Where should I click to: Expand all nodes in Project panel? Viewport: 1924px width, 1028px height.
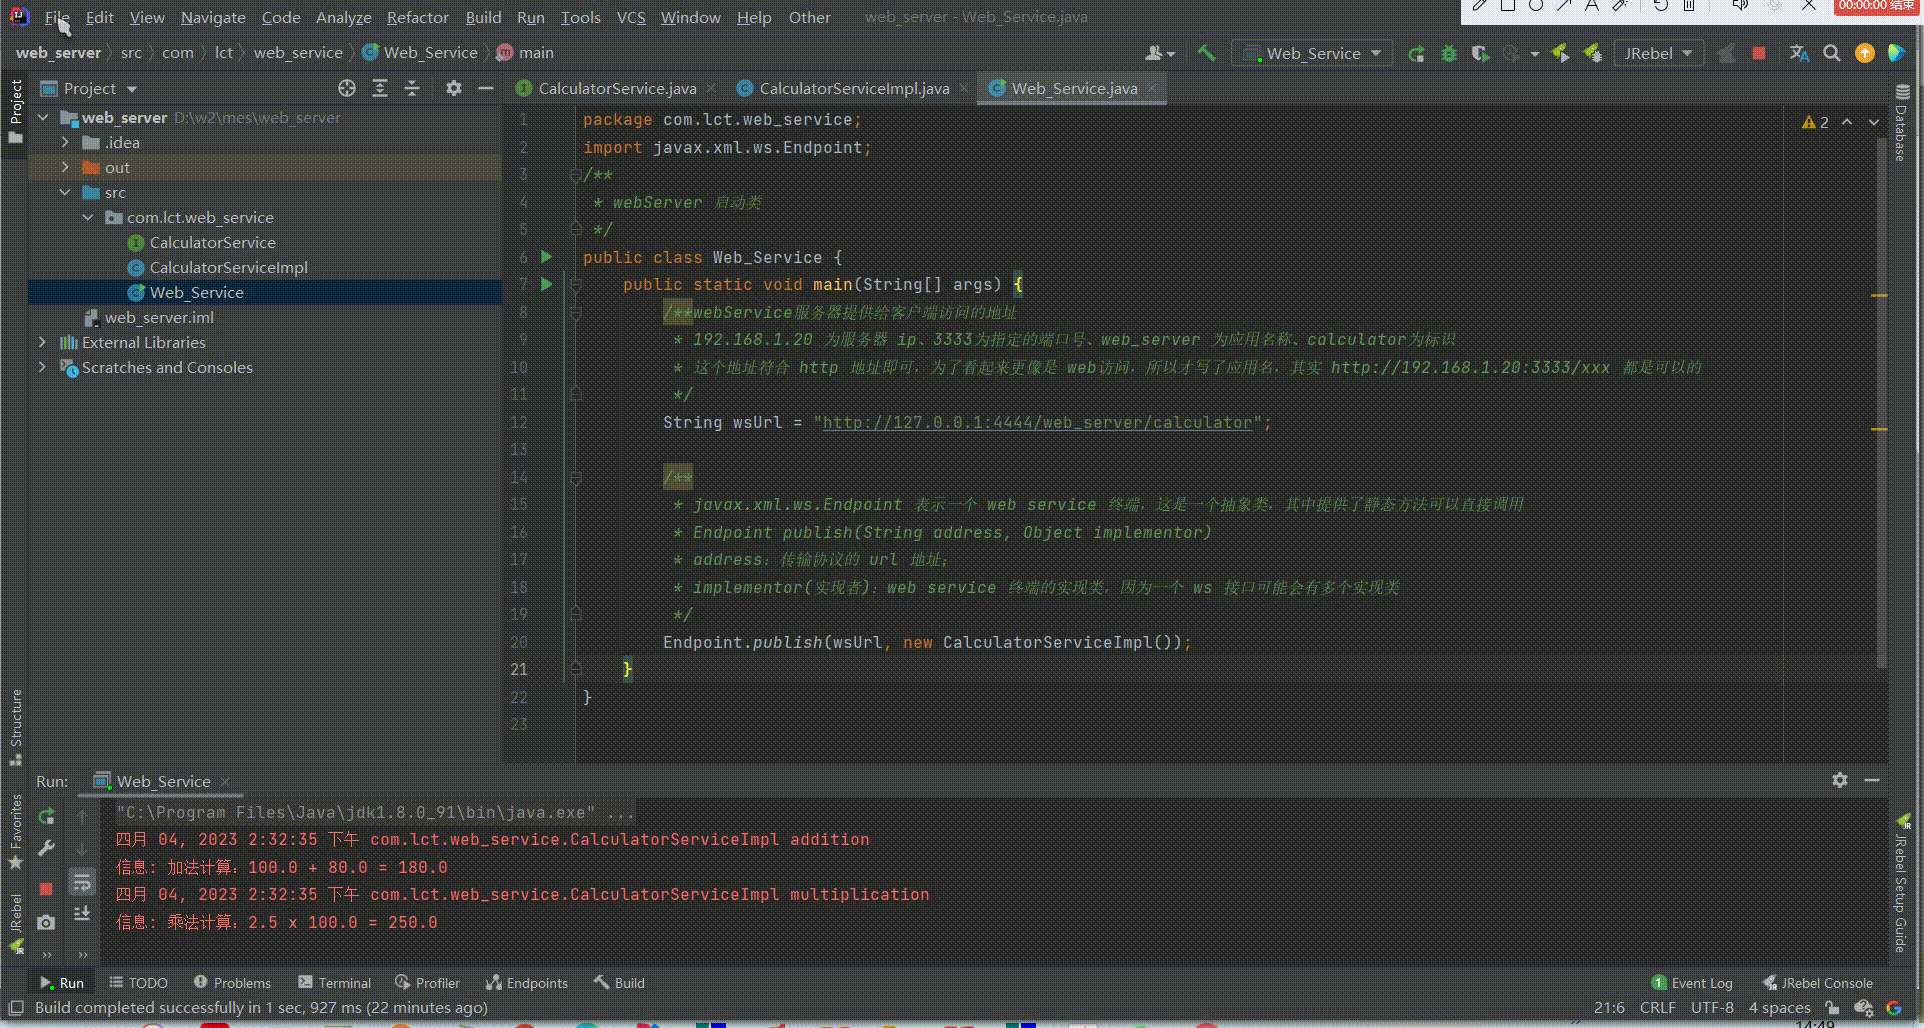pyautogui.click(x=380, y=88)
